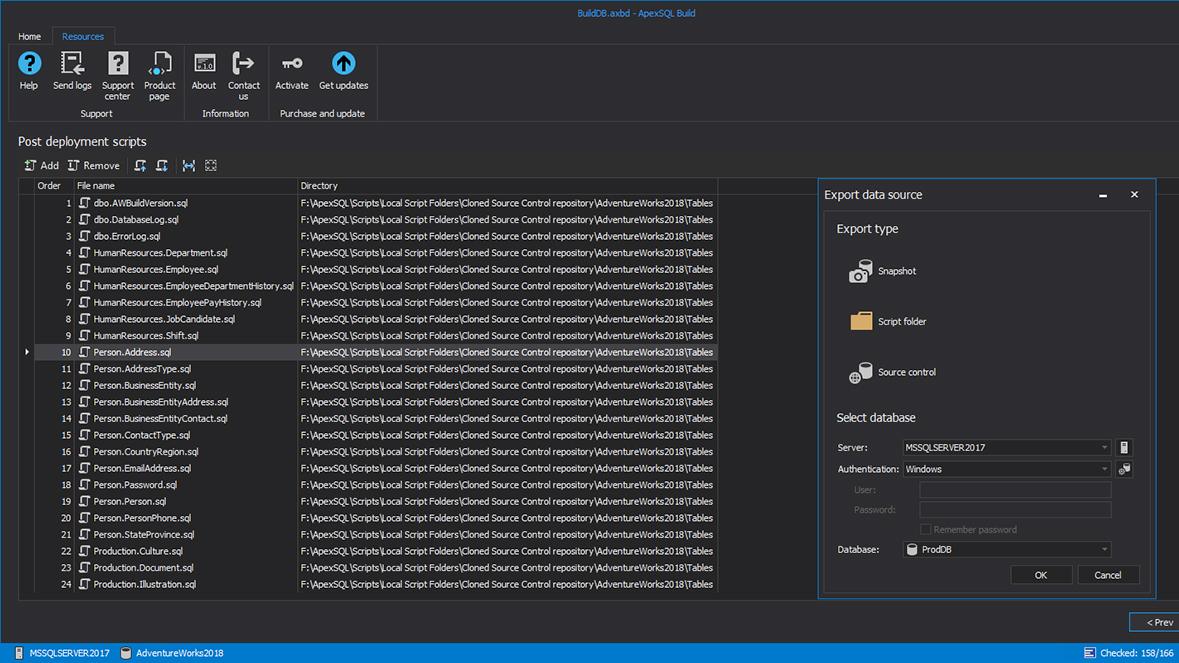Click the Send logs icon
The height and width of the screenshot is (663, 1179).
72,65
